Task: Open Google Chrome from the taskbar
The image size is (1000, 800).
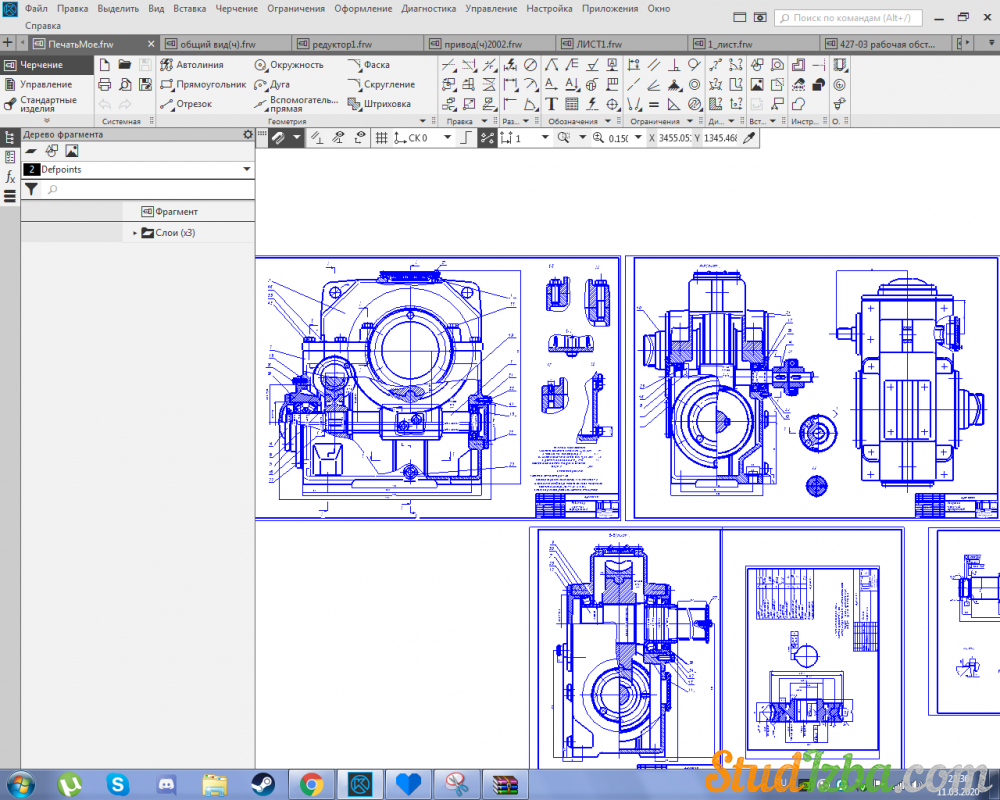Action: coord(311,783)
